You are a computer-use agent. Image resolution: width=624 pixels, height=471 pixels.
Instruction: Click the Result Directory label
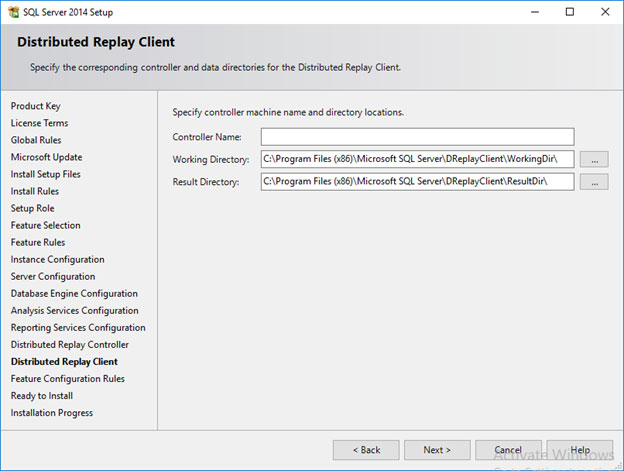point(206,182)
